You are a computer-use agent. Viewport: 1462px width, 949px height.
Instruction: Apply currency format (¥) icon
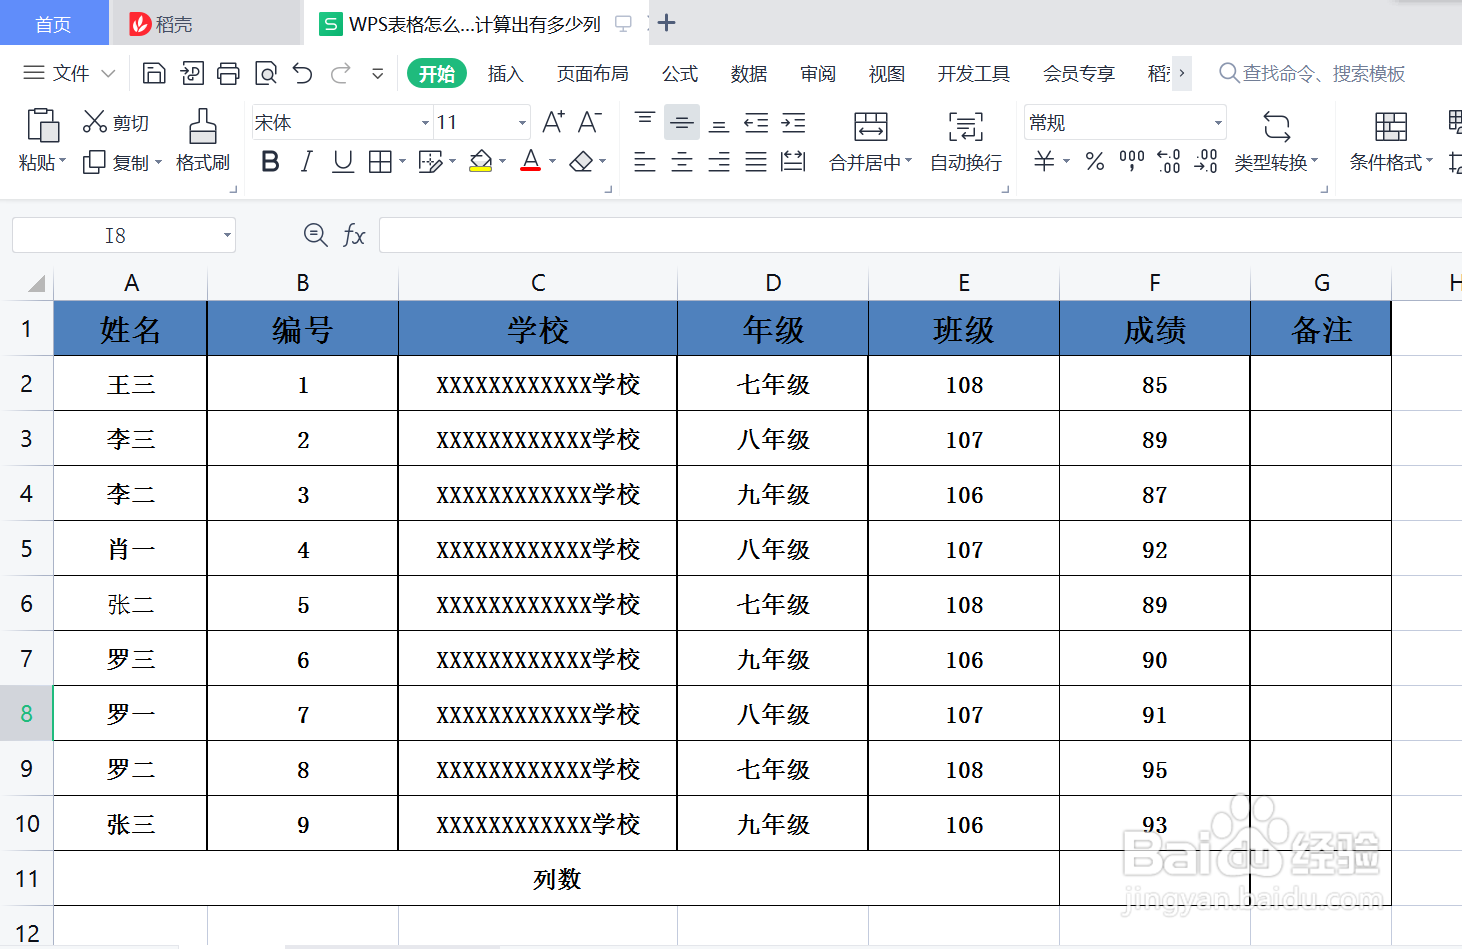point(1044,161)
